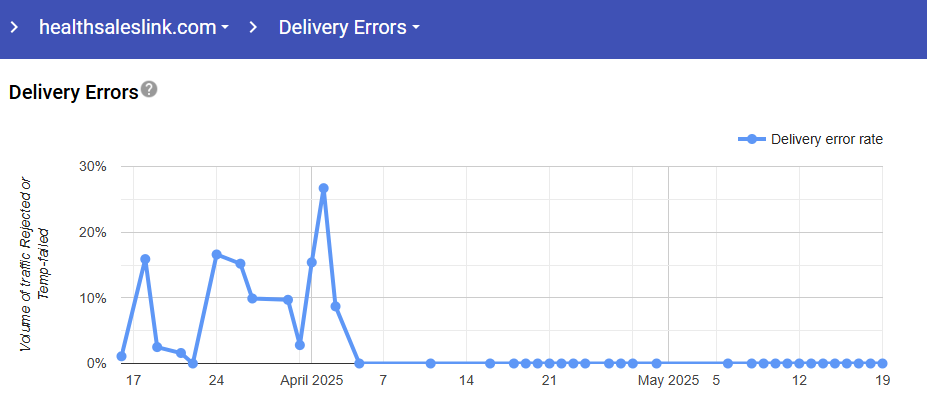This screenshot has width=927, height=408.
Task: Click the "May 2025" x-axis label
Action: 668,381
